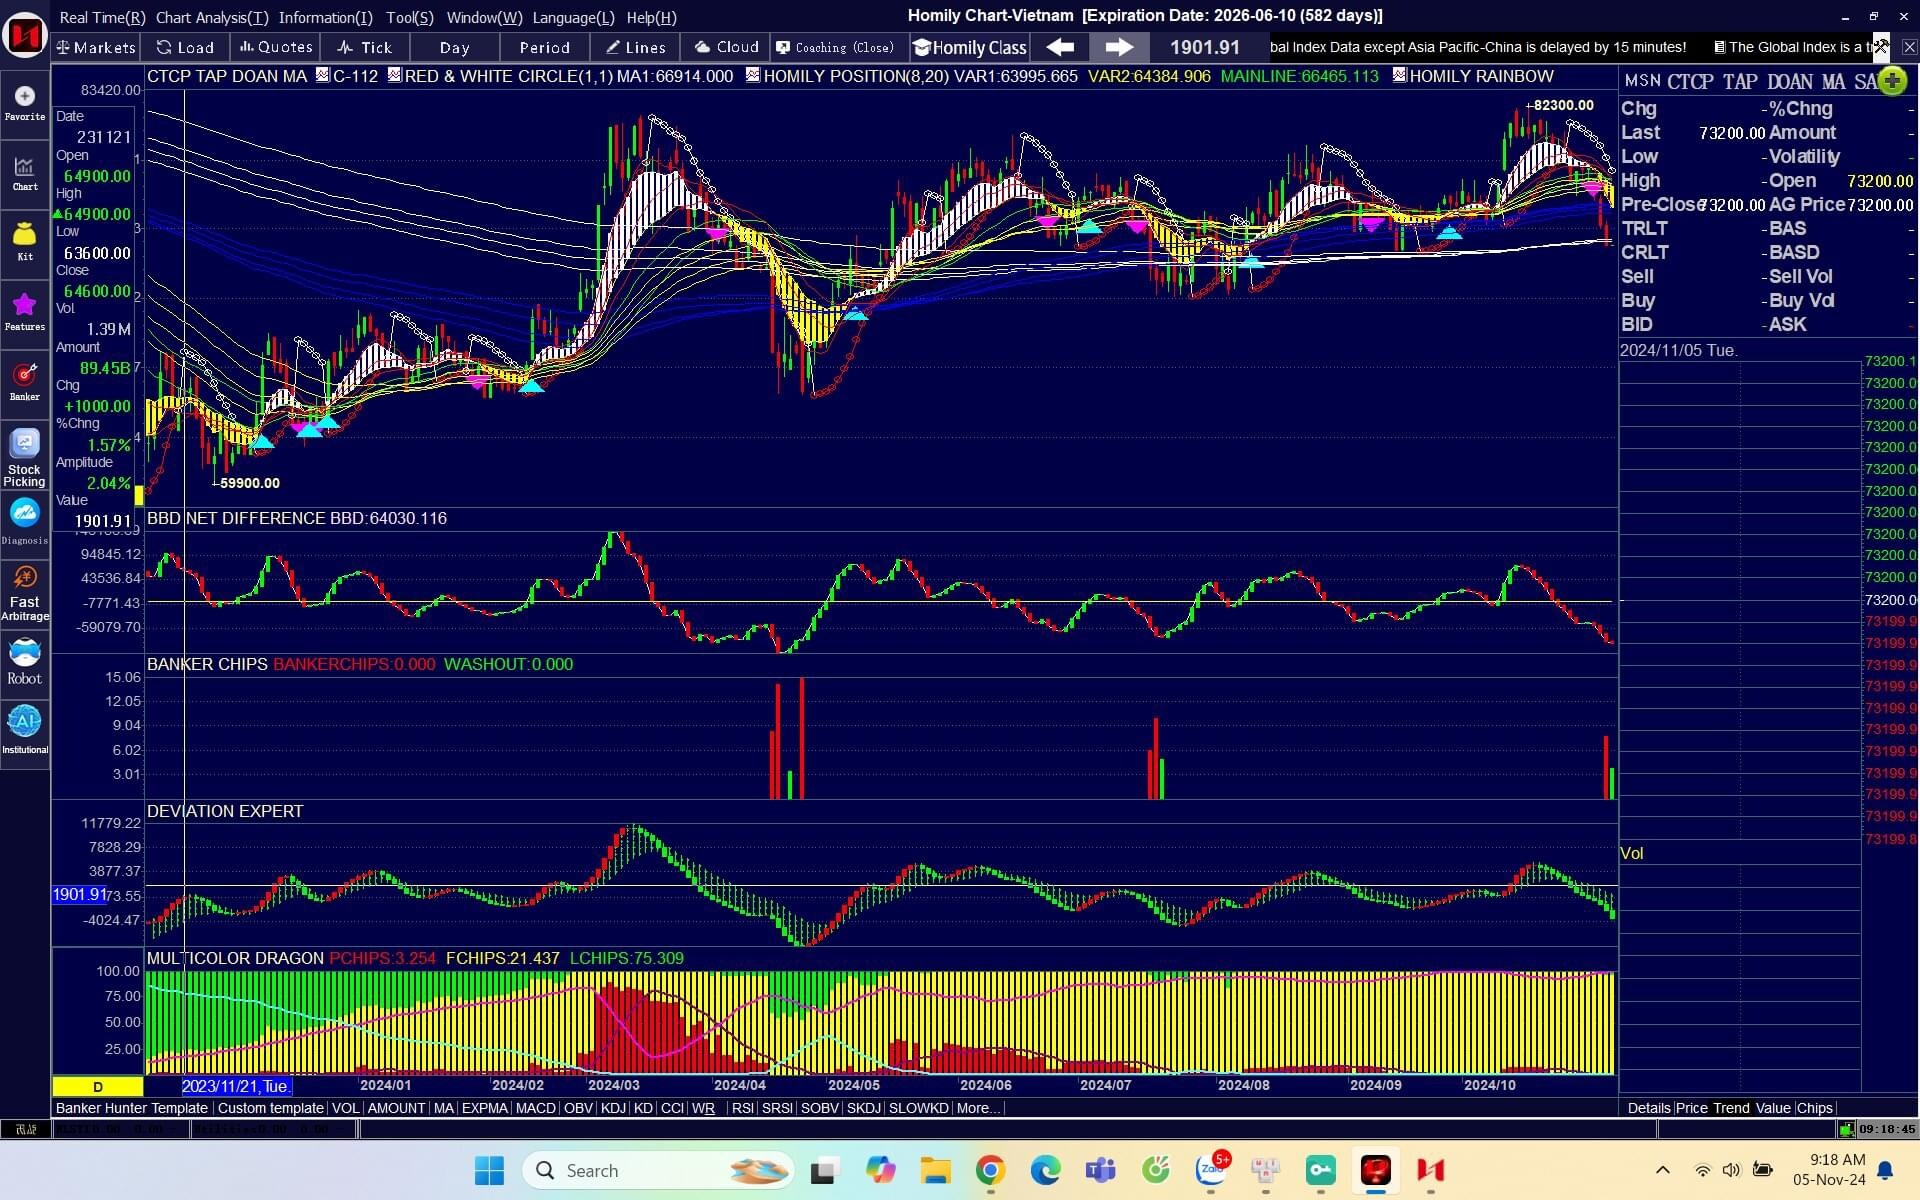
Task: Open File Explorer from taskbar
Action: [x=935, y=1170]
